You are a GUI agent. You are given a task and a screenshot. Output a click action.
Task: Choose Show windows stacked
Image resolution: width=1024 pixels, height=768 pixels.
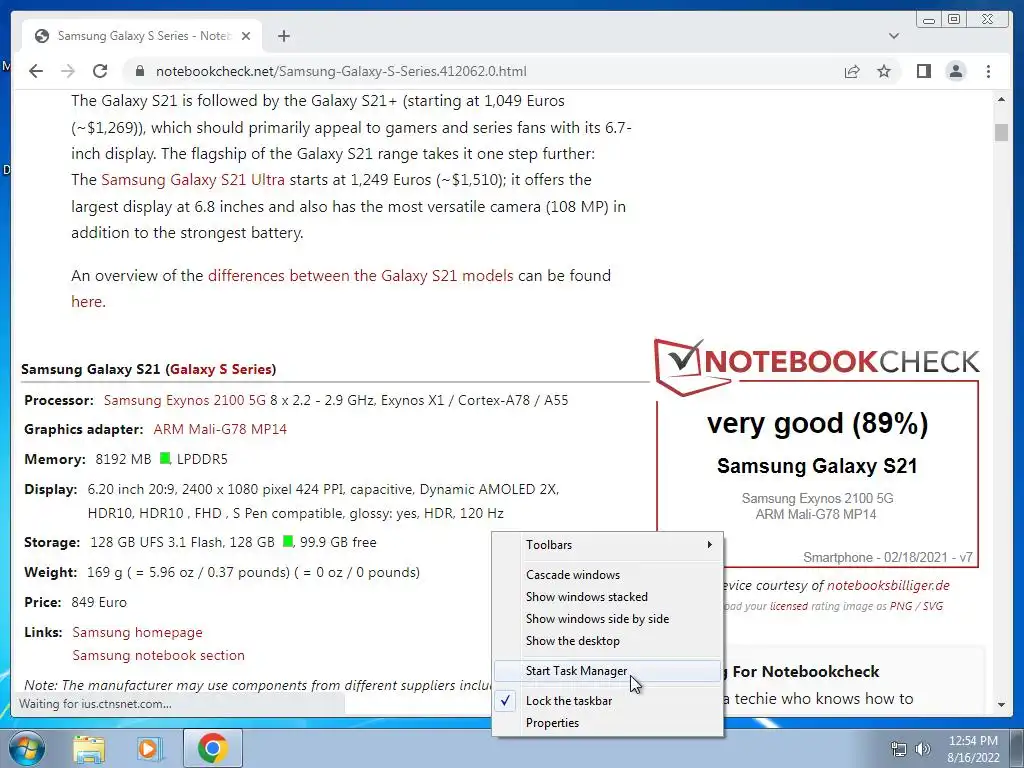(x=607, y=597)
